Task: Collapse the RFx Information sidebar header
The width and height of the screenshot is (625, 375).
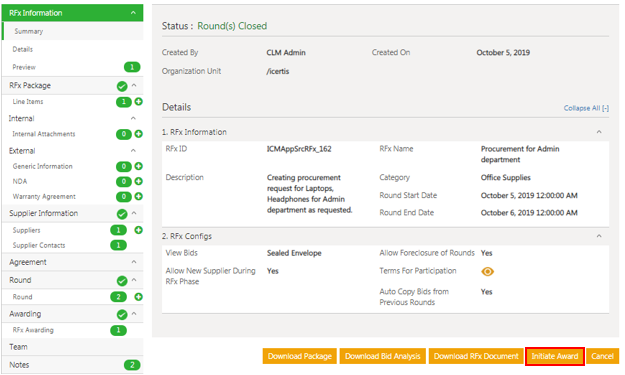Action: (x=133, y=13)
